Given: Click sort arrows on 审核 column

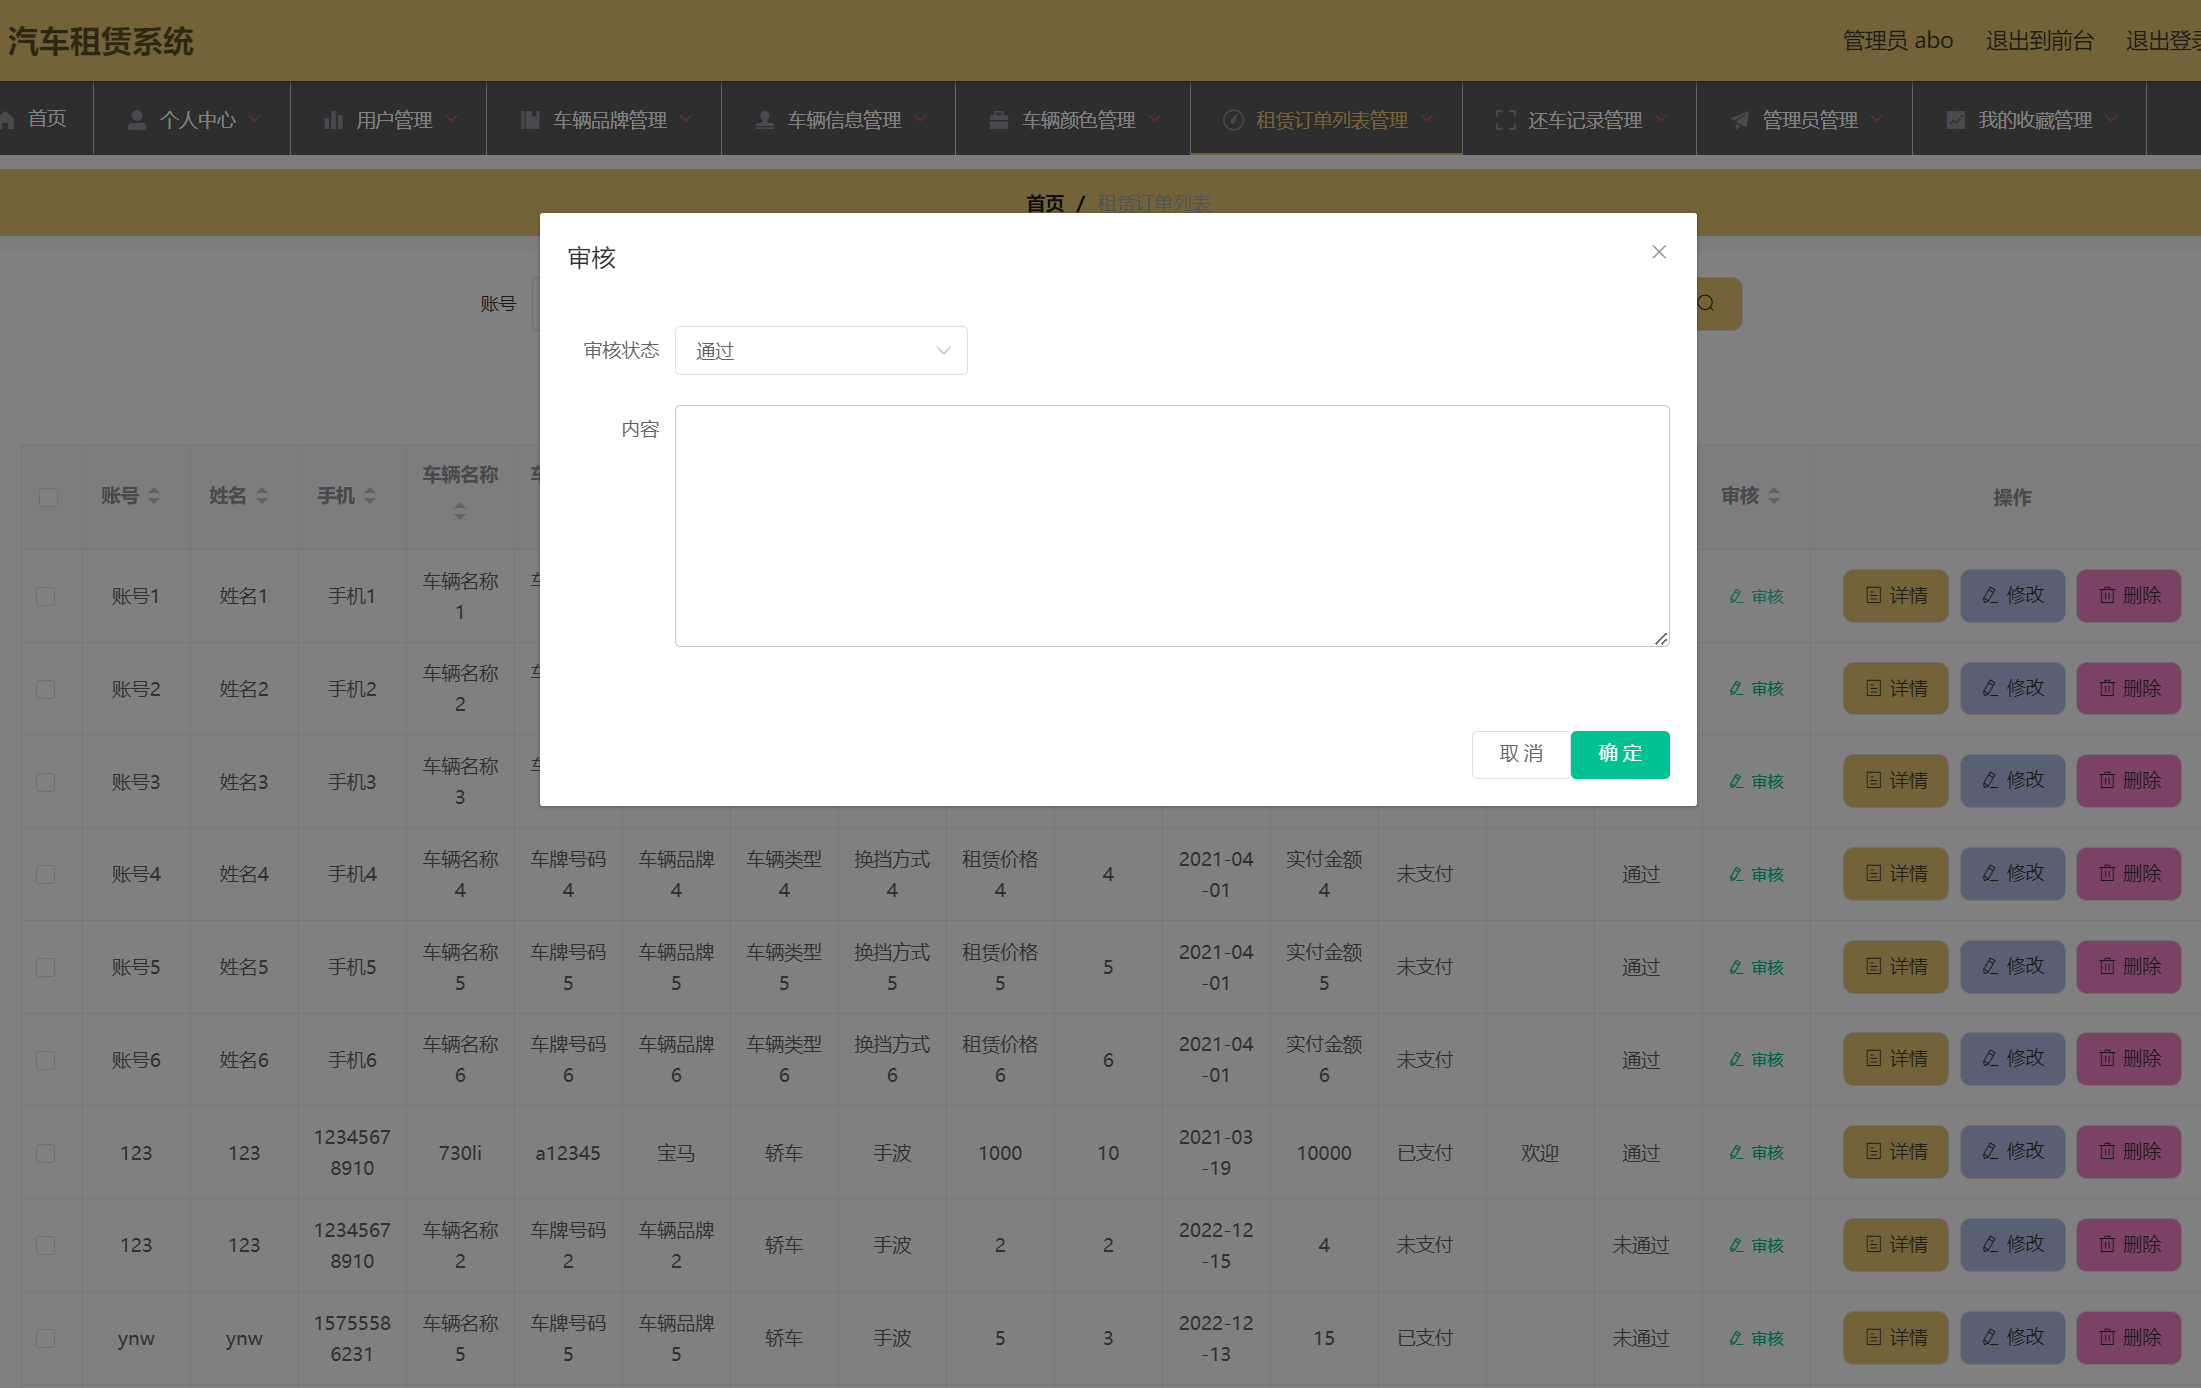Looking at the screenshot, I should [x=1774, y=496].
